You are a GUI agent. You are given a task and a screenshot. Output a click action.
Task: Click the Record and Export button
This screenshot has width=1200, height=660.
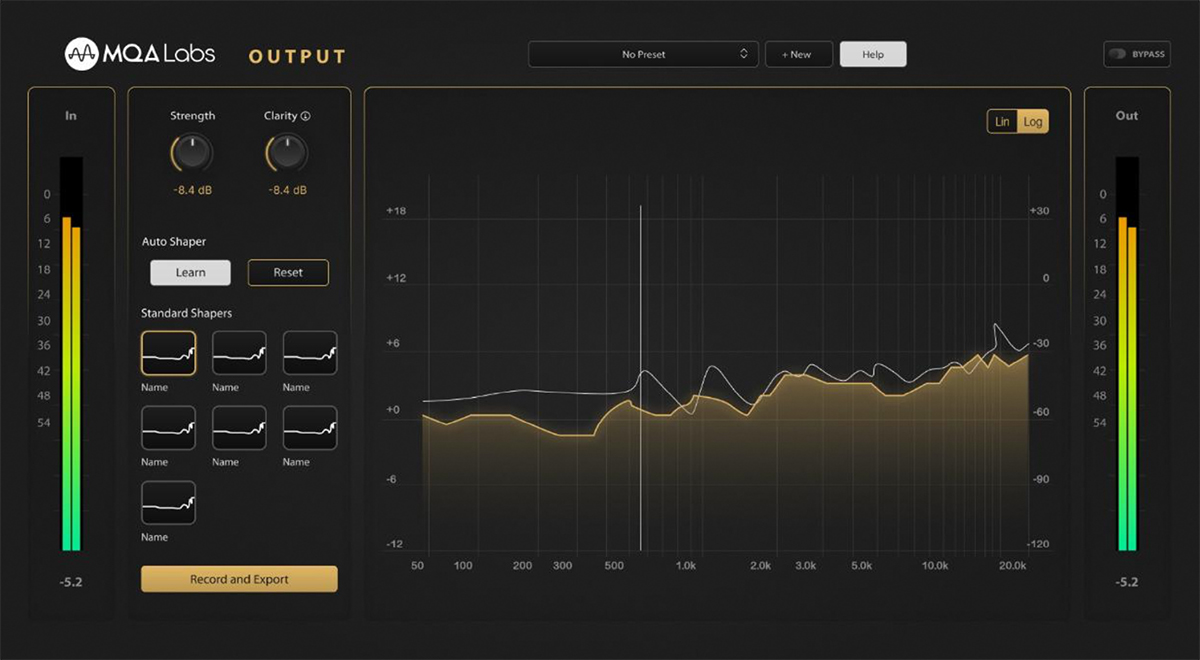(239, 579)
